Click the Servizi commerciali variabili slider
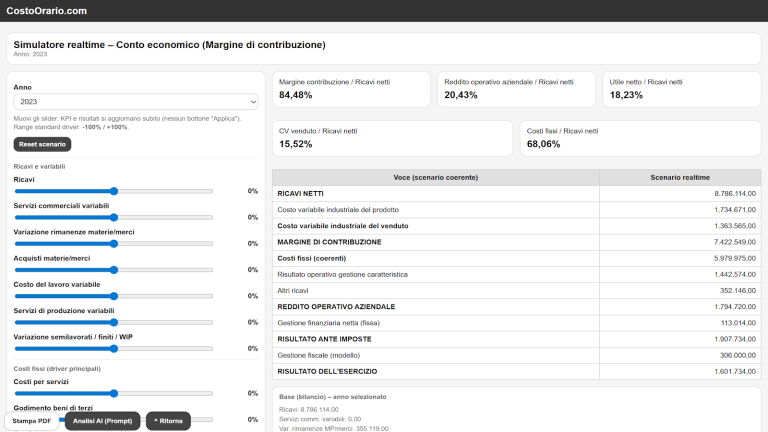Image resolution: width=768 pixels, height=432 pixels. coord(114,217)
